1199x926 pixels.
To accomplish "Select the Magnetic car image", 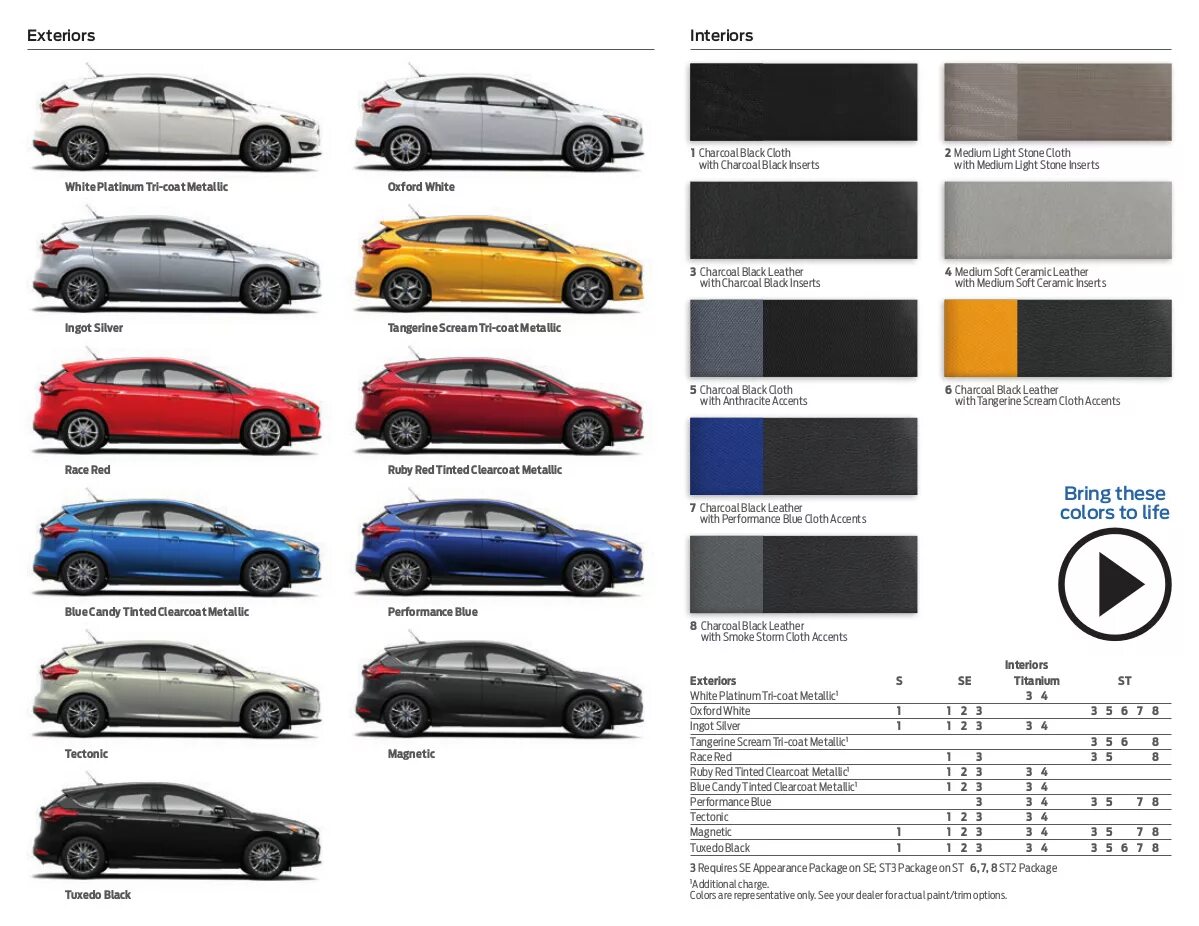I will 499,686.
